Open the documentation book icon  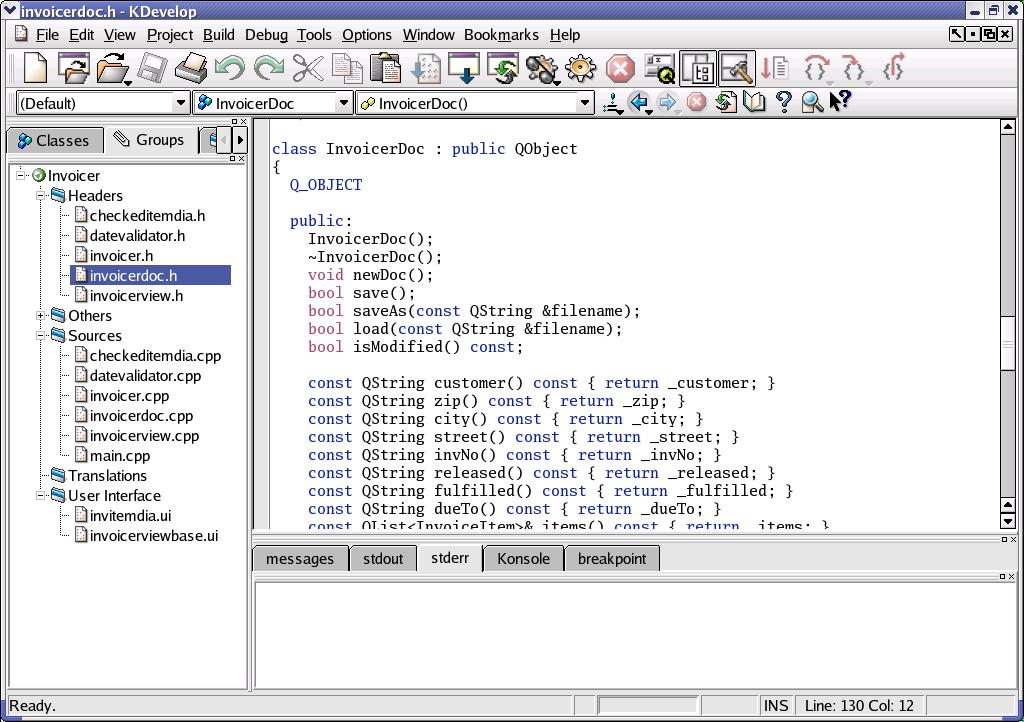point(754,102)
